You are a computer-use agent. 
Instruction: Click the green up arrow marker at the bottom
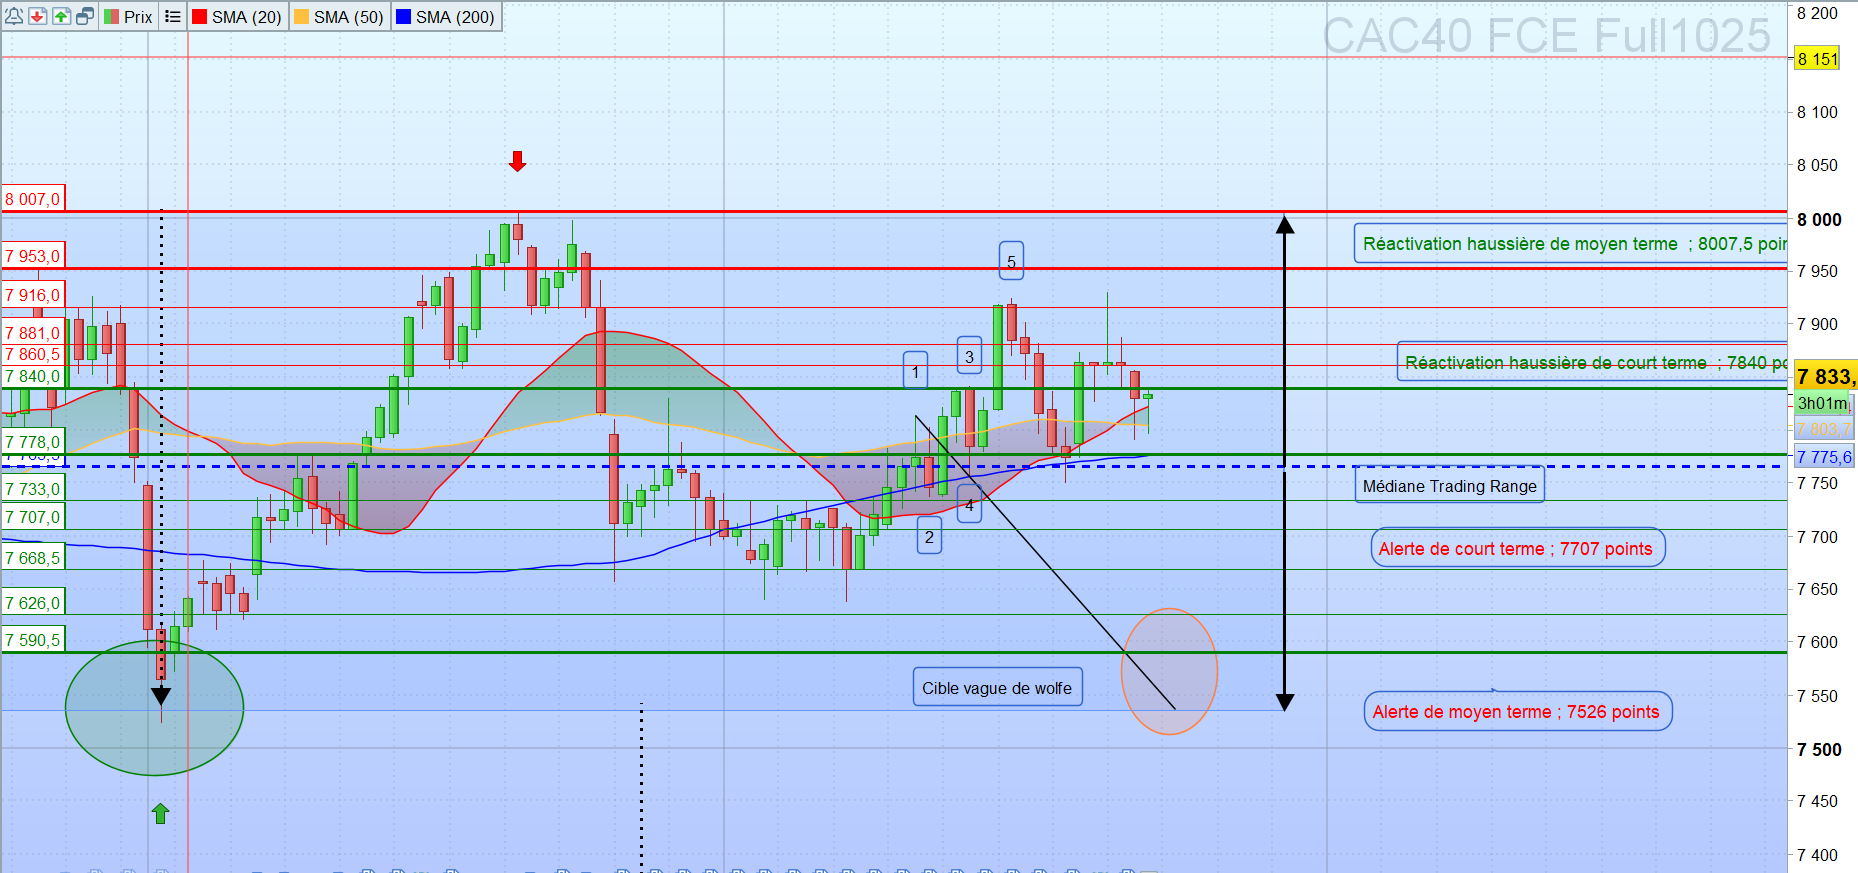pyautogui.click(x=160, y=813)
